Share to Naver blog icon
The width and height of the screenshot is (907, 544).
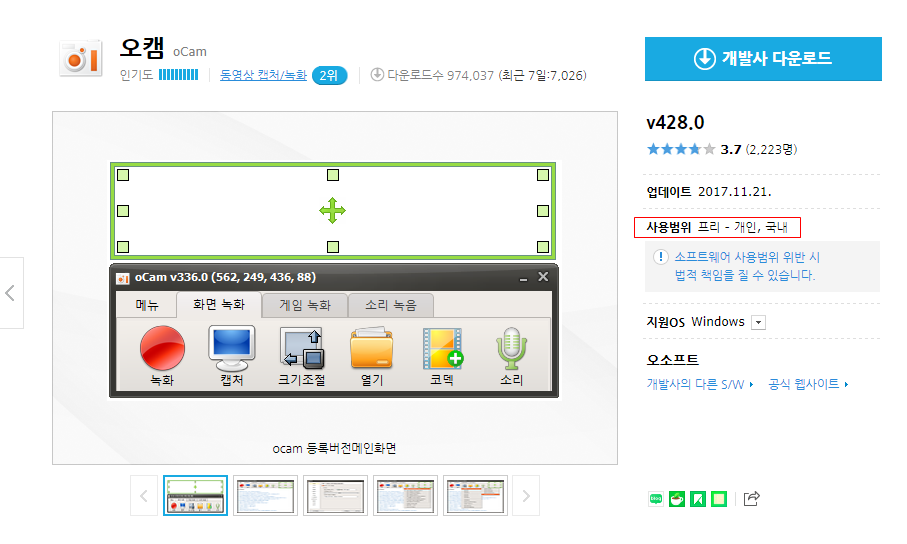tap(656, 498)
